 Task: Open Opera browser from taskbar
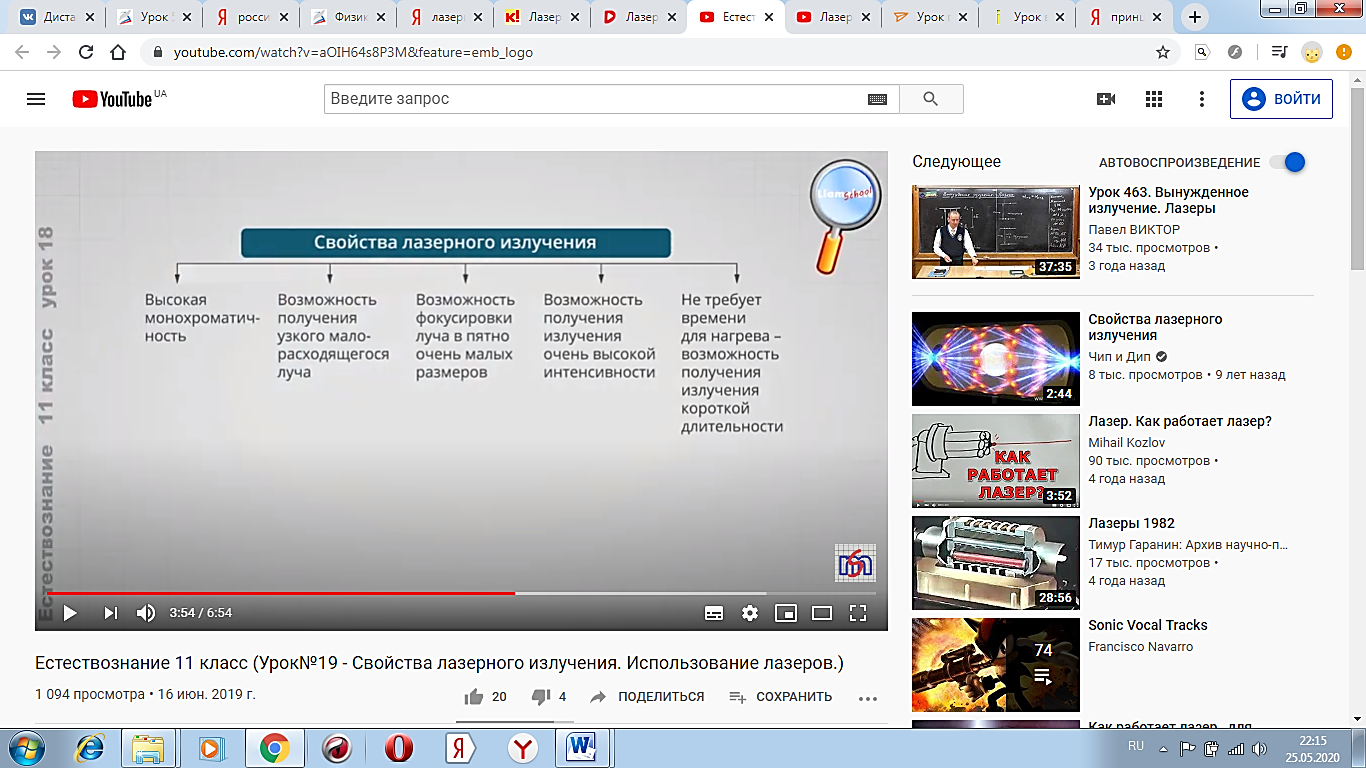point(400,748)
